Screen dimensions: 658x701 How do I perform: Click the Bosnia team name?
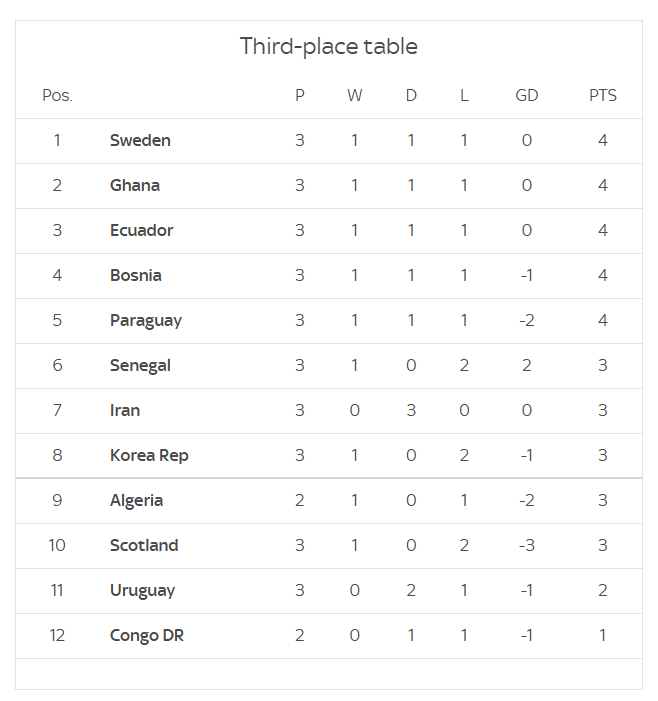pos(135,275)
